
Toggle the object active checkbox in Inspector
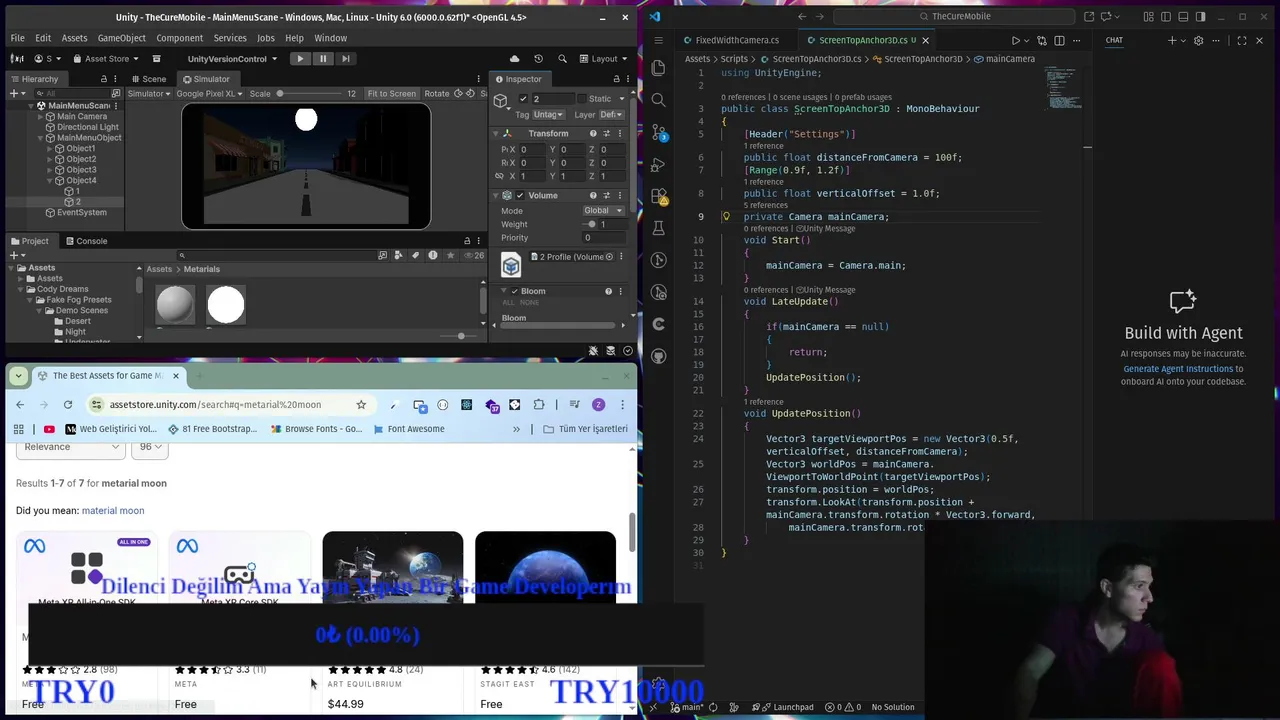(522, 99)
